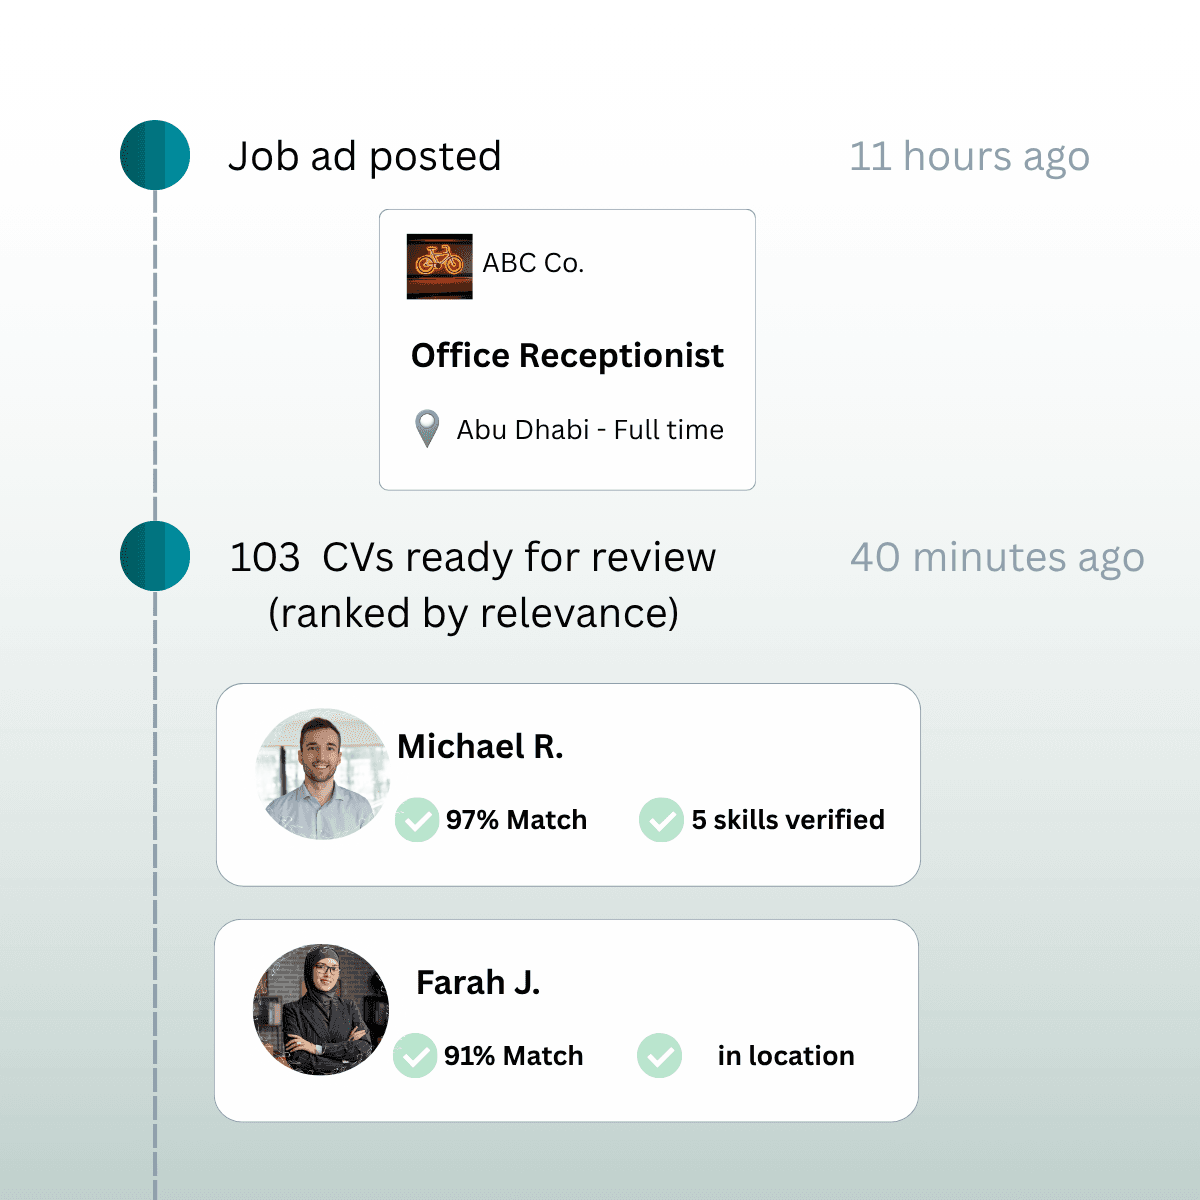The height and width of the screenshot is (1200, 1200).
Task: Click the Abu Dhabi - Full time text
Action: [x=590, y=430]
